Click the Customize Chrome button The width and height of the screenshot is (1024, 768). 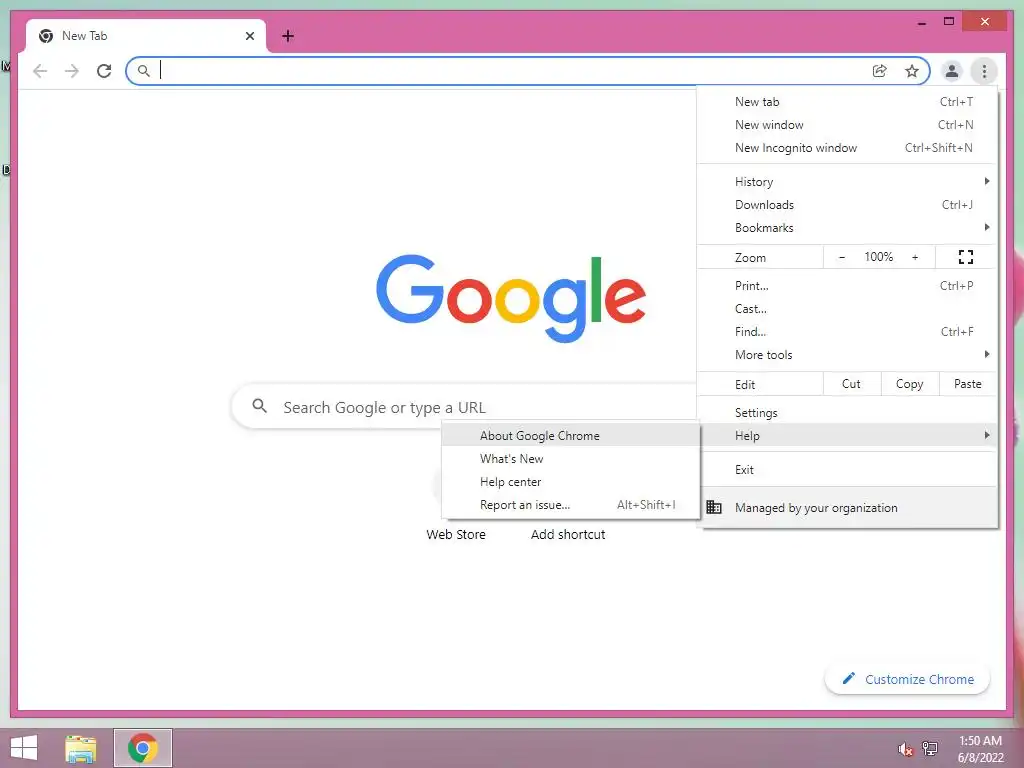tap(907, 679)
